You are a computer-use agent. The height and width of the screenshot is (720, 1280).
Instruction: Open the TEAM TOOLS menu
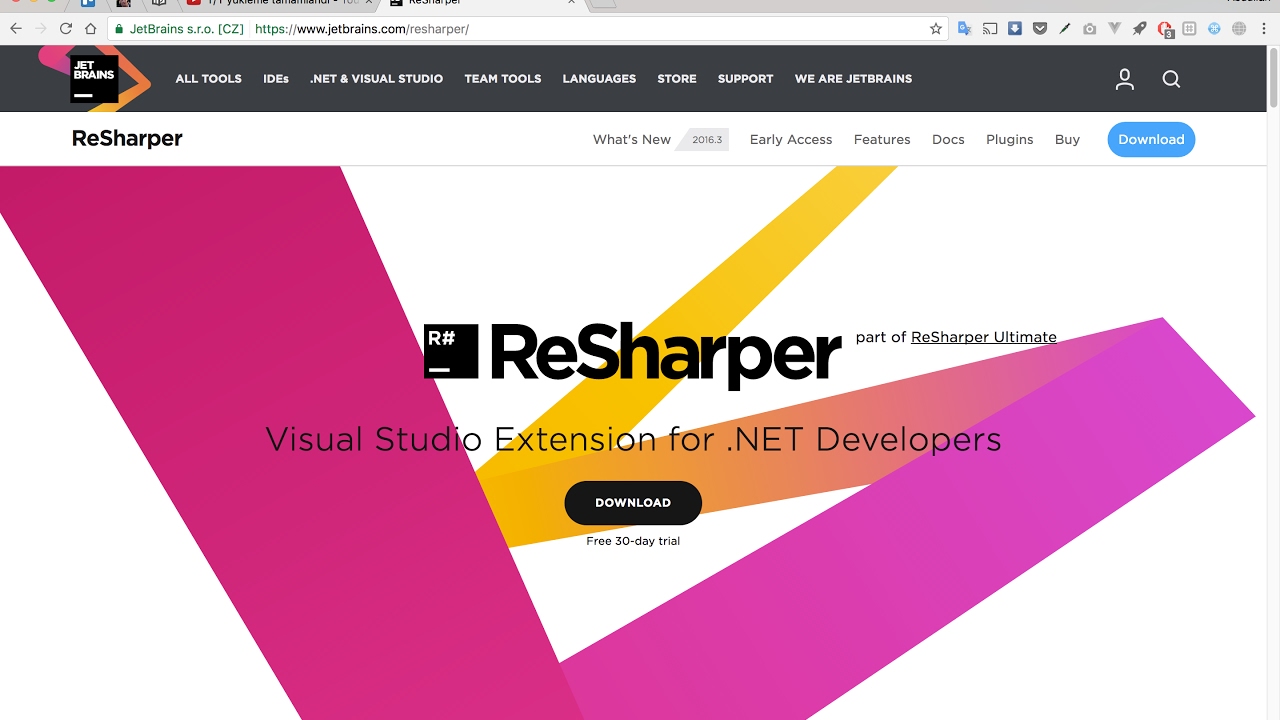(x=503, y=79)
